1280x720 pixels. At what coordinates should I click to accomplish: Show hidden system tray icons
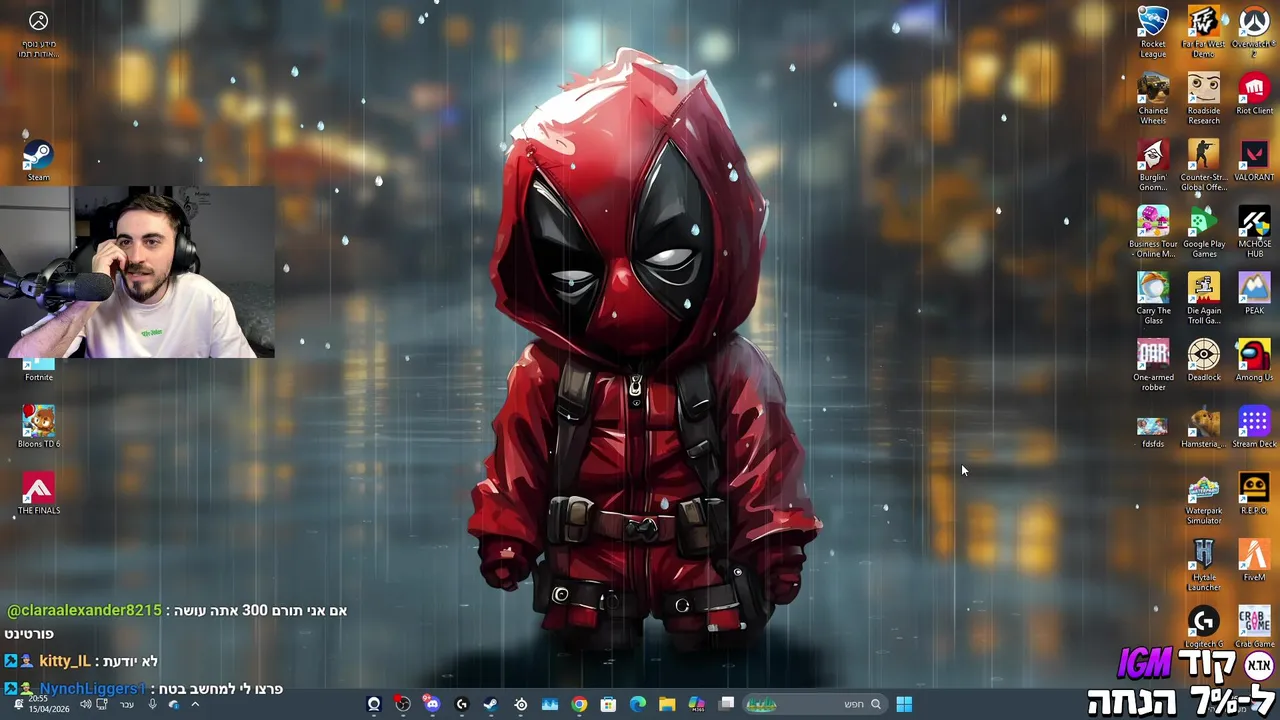[195, 704]
